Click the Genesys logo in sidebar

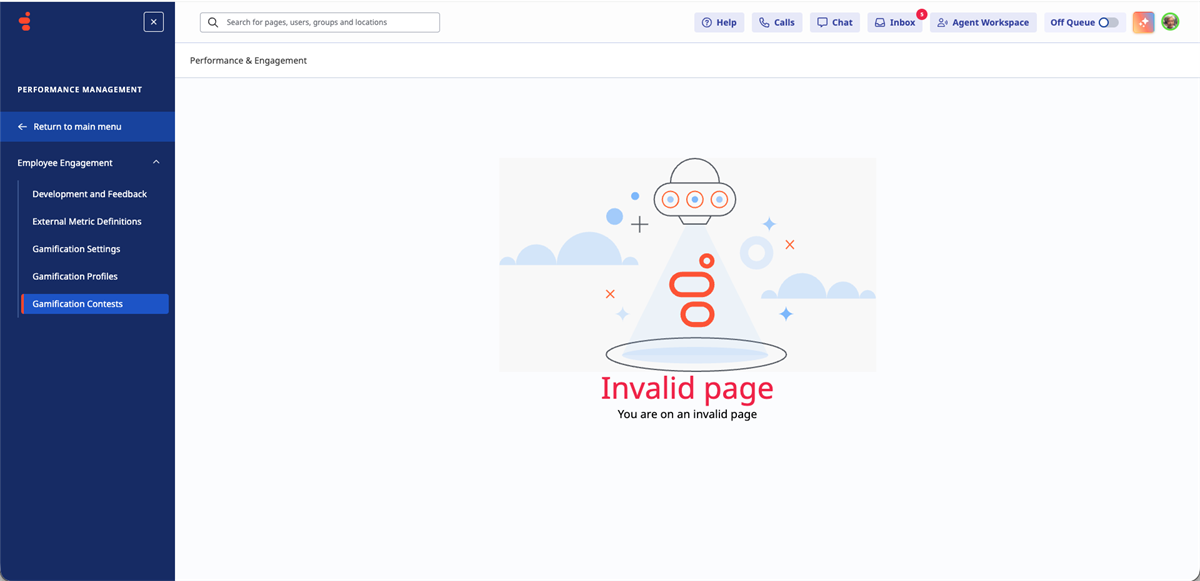tap(24, 21)
